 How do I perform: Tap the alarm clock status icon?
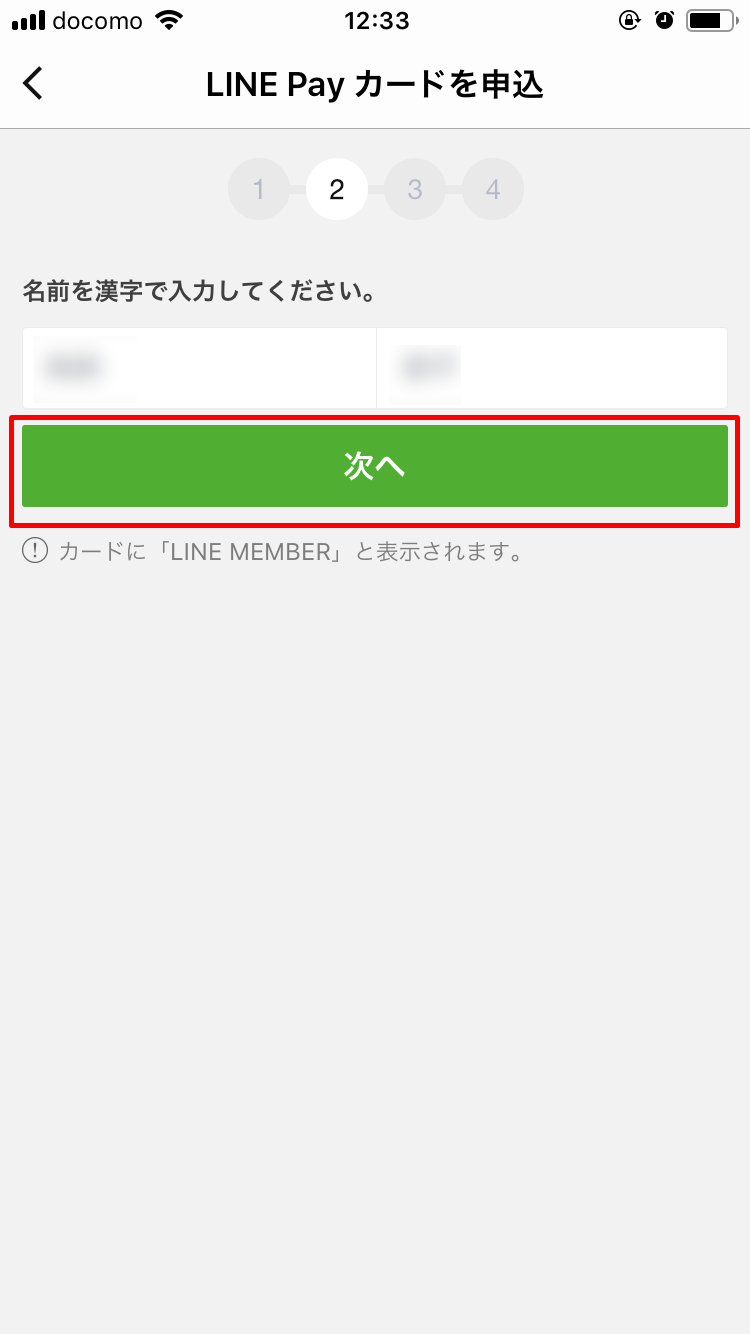click(665, 20)
